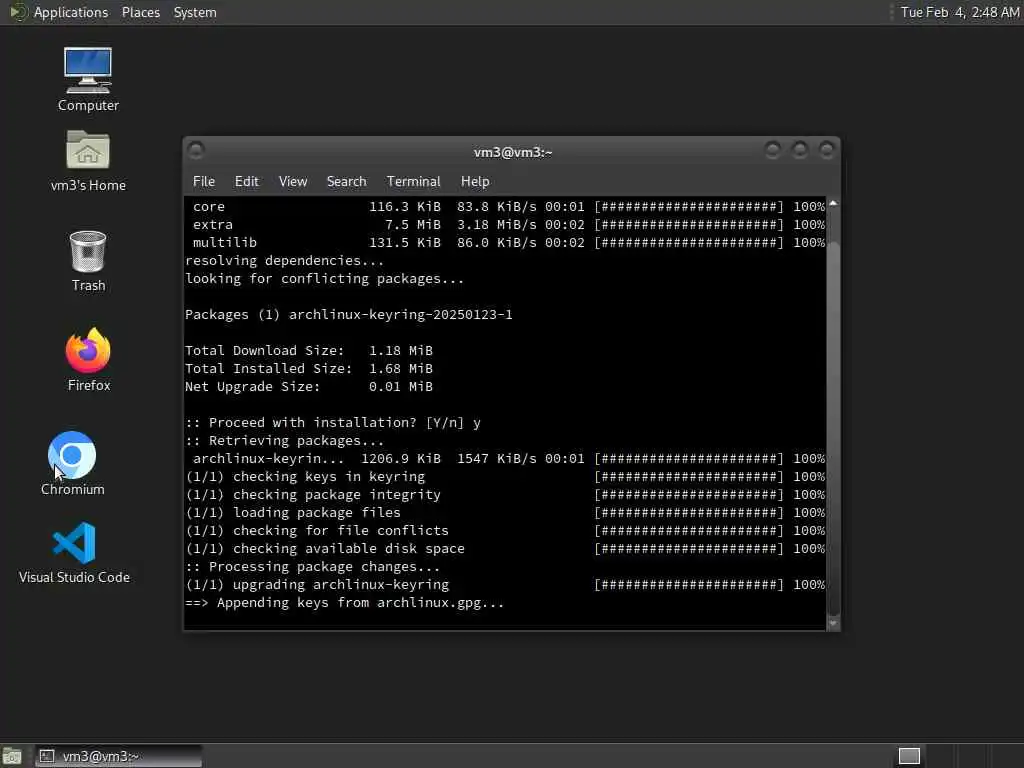Click the terminal window menu button at title bar left

195,151
